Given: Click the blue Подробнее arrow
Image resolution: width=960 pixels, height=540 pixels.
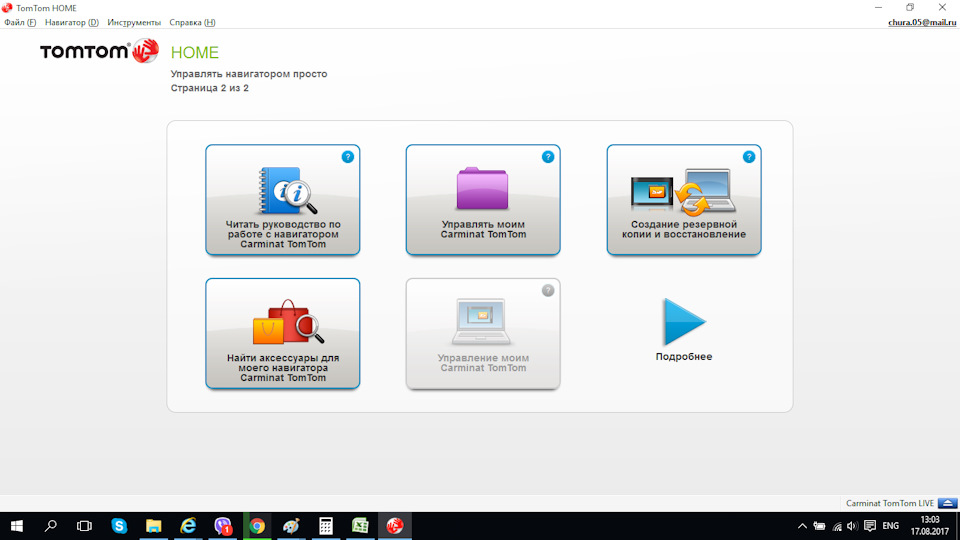Looking at the screenshot, I should point(684,322).
